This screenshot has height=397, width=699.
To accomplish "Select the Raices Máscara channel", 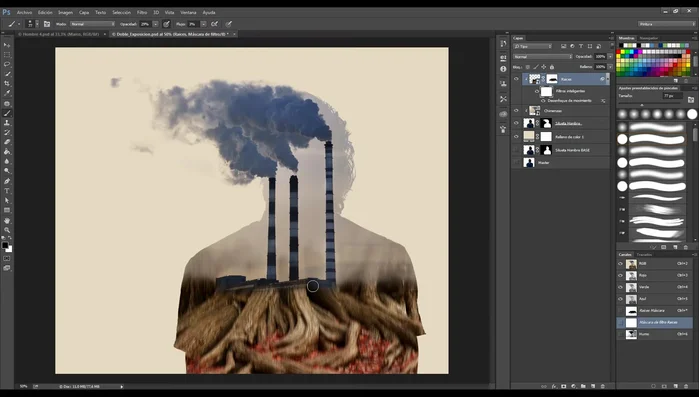I will (x=654, y=311).
